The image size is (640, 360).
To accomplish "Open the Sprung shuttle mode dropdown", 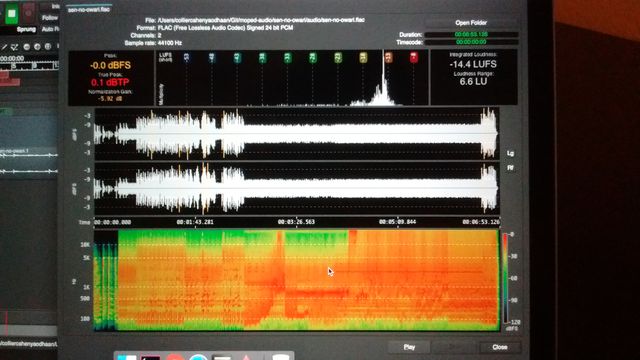I will 26,29.
